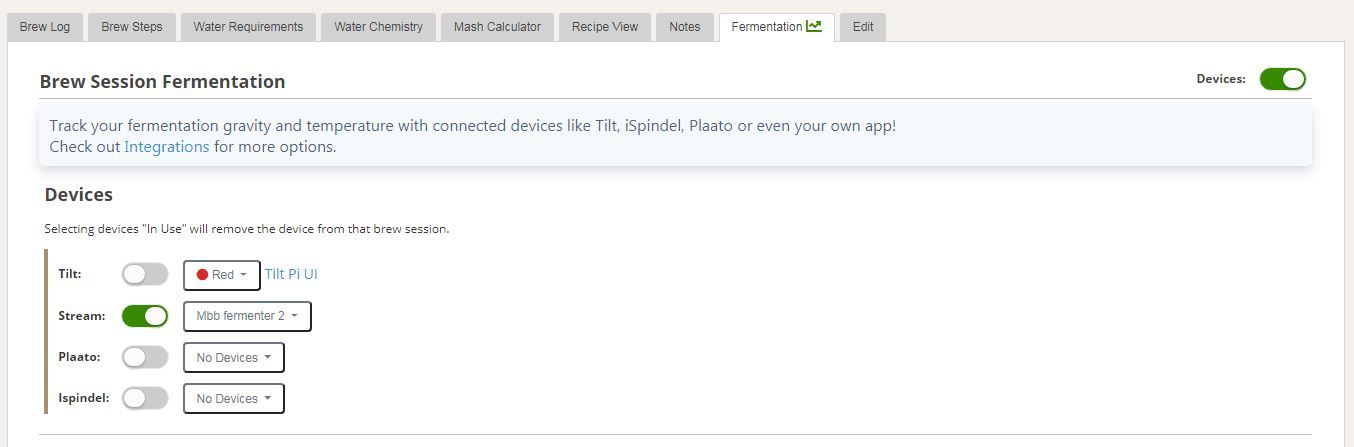
Task: Select the Water Chemistry tab
Action: coord(378,27)
